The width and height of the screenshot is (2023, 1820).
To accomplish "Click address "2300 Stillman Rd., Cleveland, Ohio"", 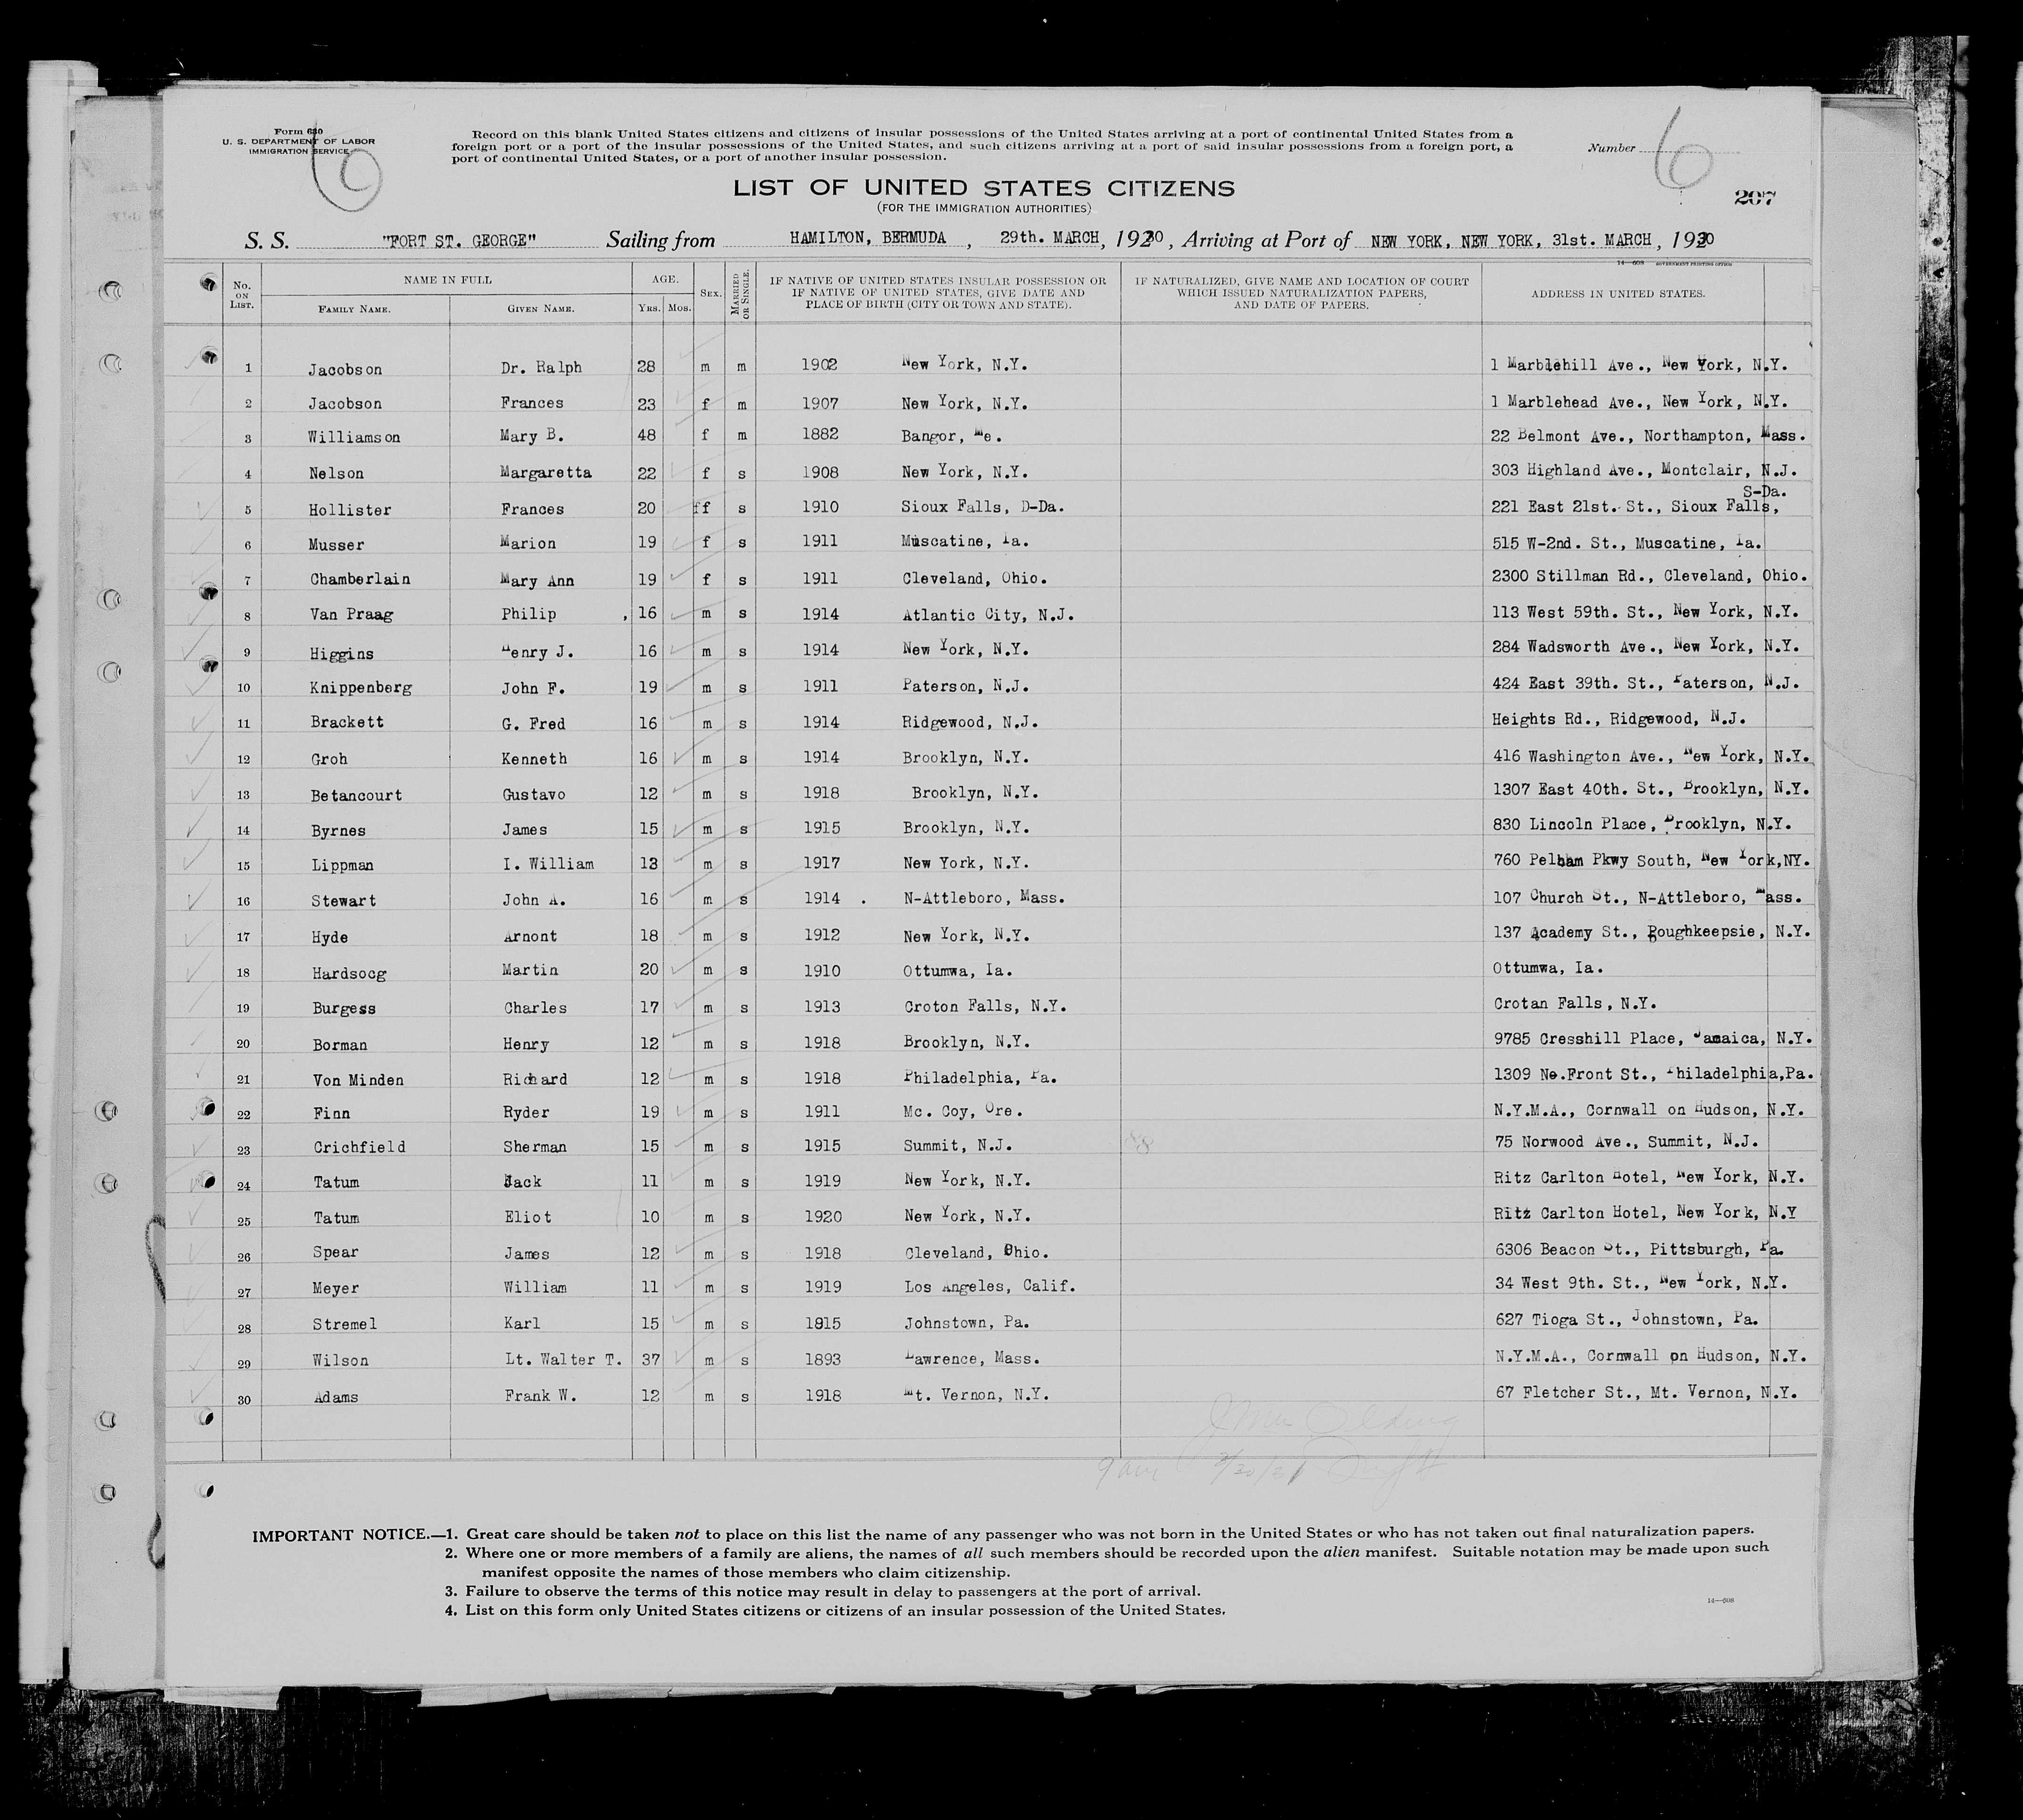I will tap(1650, 576).
